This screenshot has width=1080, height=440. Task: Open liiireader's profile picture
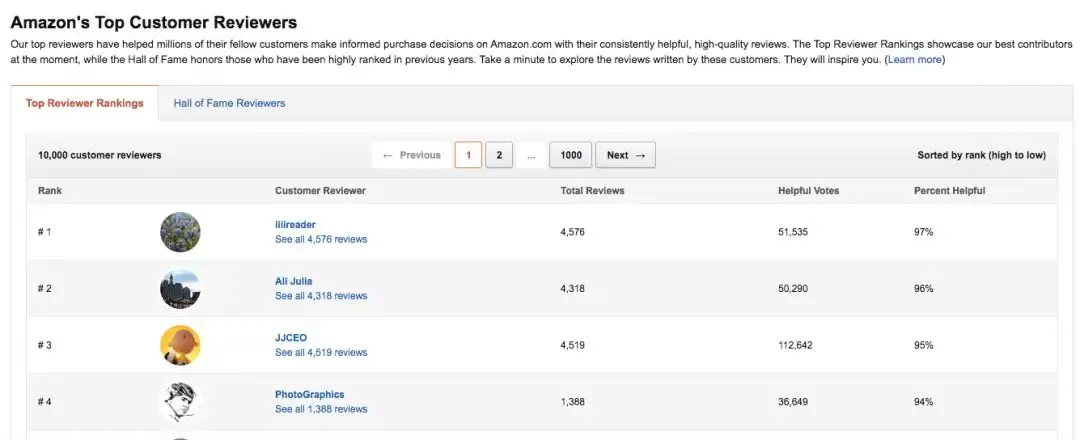(x=180, y=232)
